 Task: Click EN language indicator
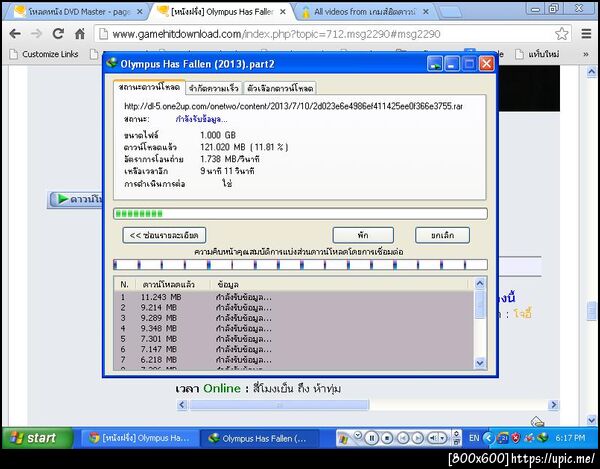(474, 438)
